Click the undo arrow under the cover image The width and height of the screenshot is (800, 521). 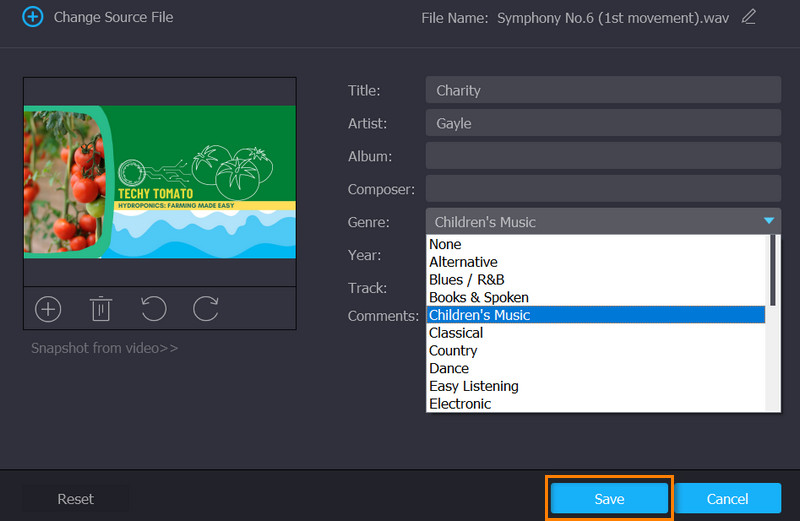pyautogui.click(x=153, y=309)
